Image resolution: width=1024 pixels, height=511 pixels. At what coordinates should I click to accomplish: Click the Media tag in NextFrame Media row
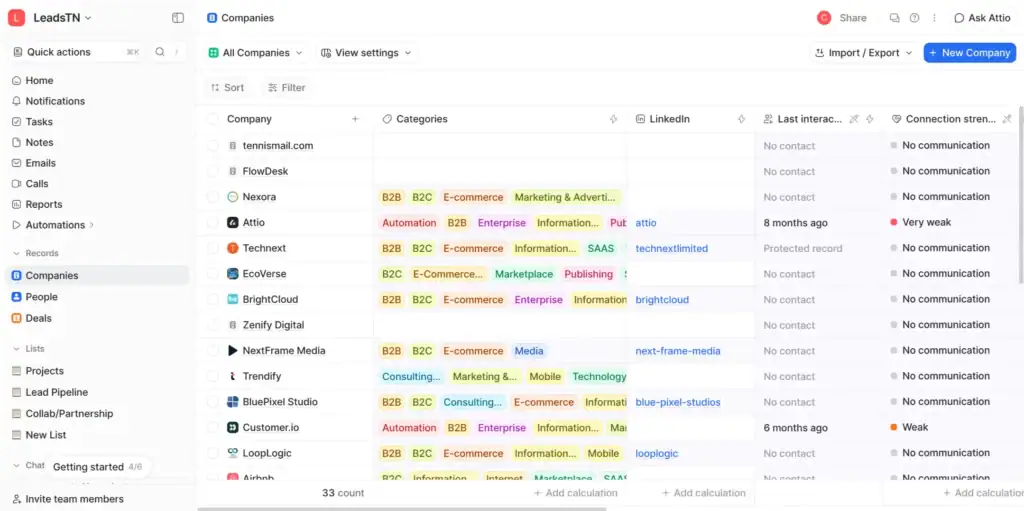(529, 351)
